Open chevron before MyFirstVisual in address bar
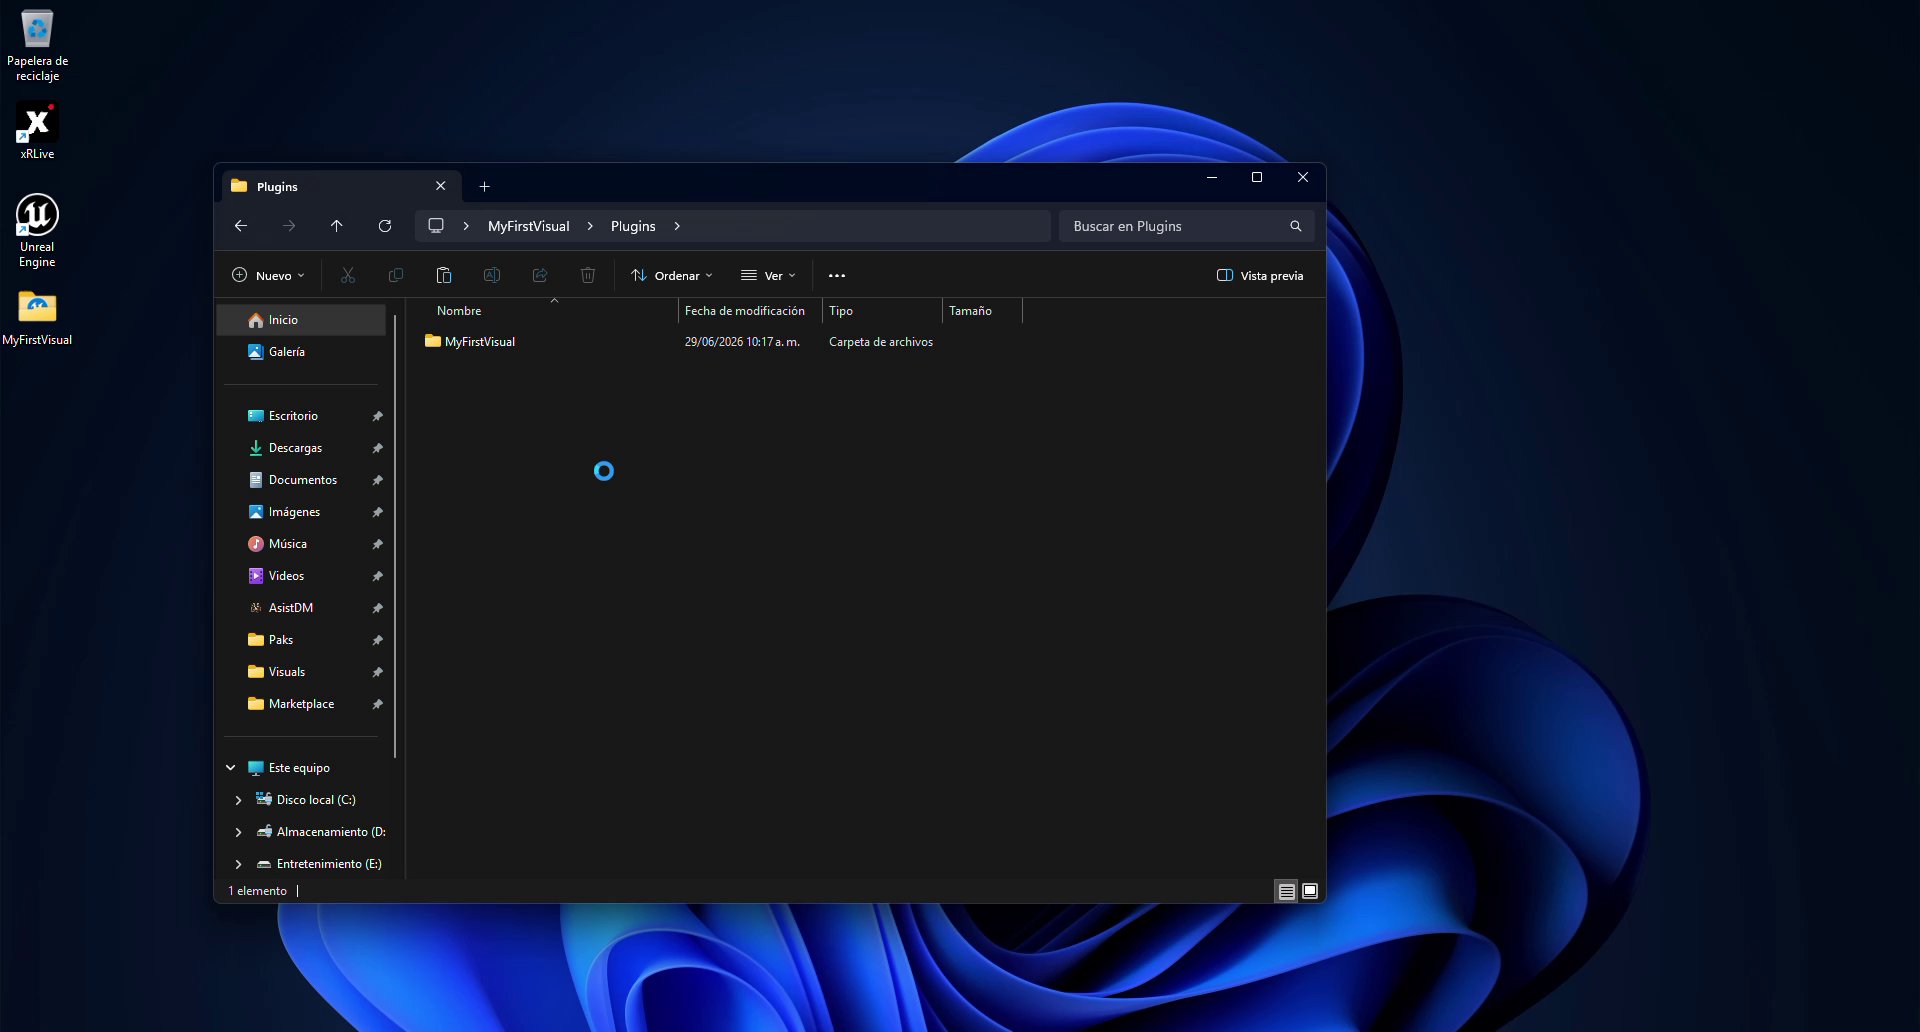 point(466,226)
